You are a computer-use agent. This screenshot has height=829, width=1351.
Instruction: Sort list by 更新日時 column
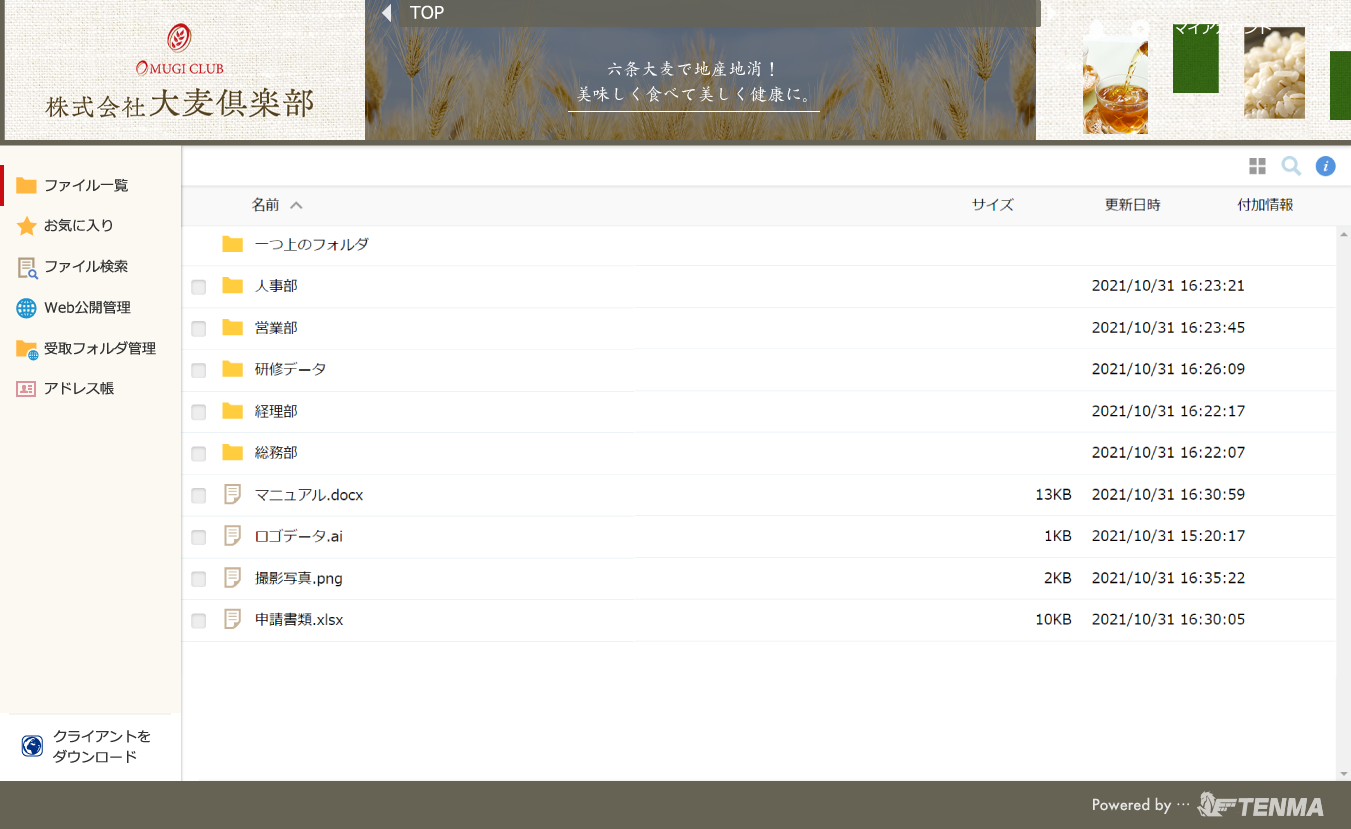point(1132,205)
